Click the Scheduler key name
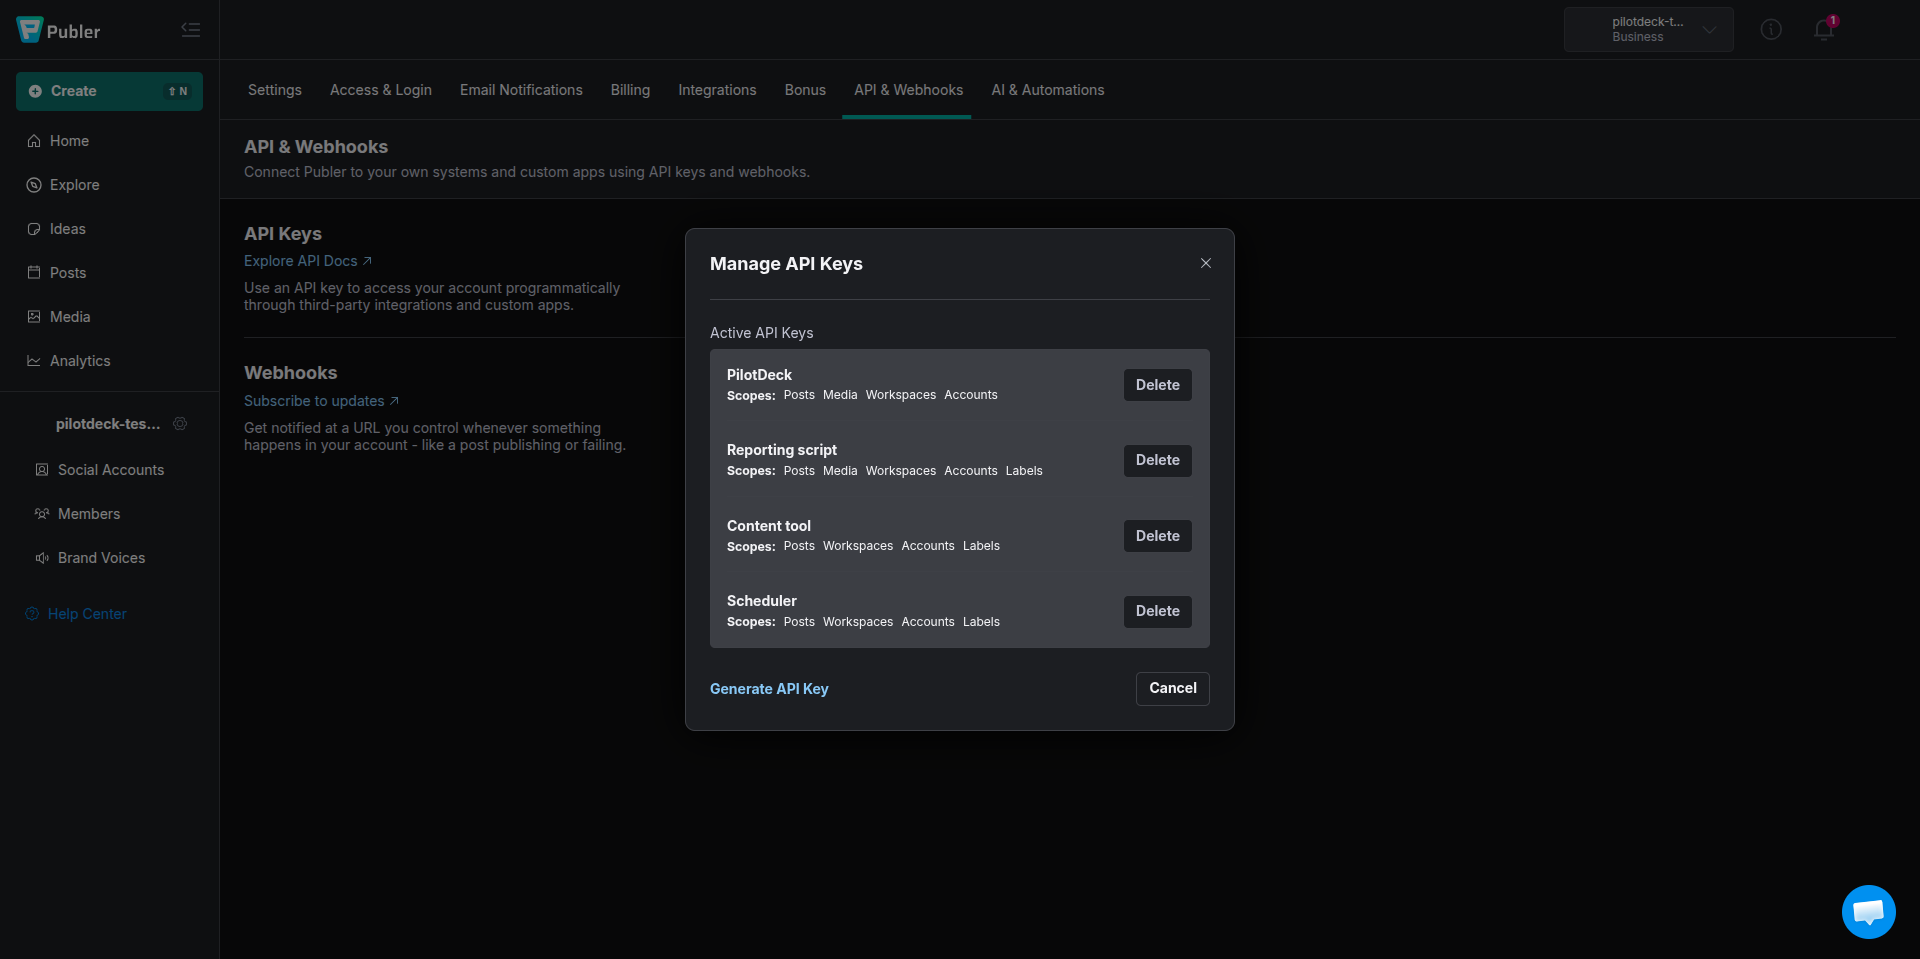1920x959 pixels. (x=762, y=601)
